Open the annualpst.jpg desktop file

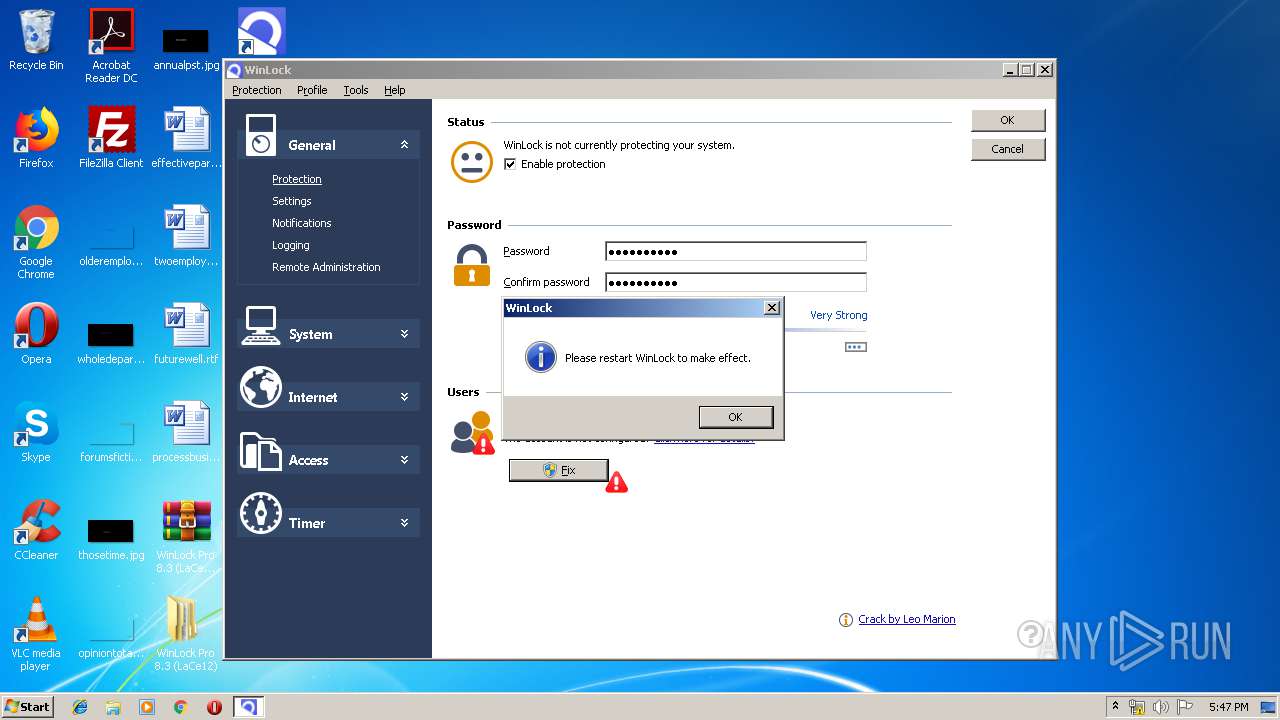(186, 50)
